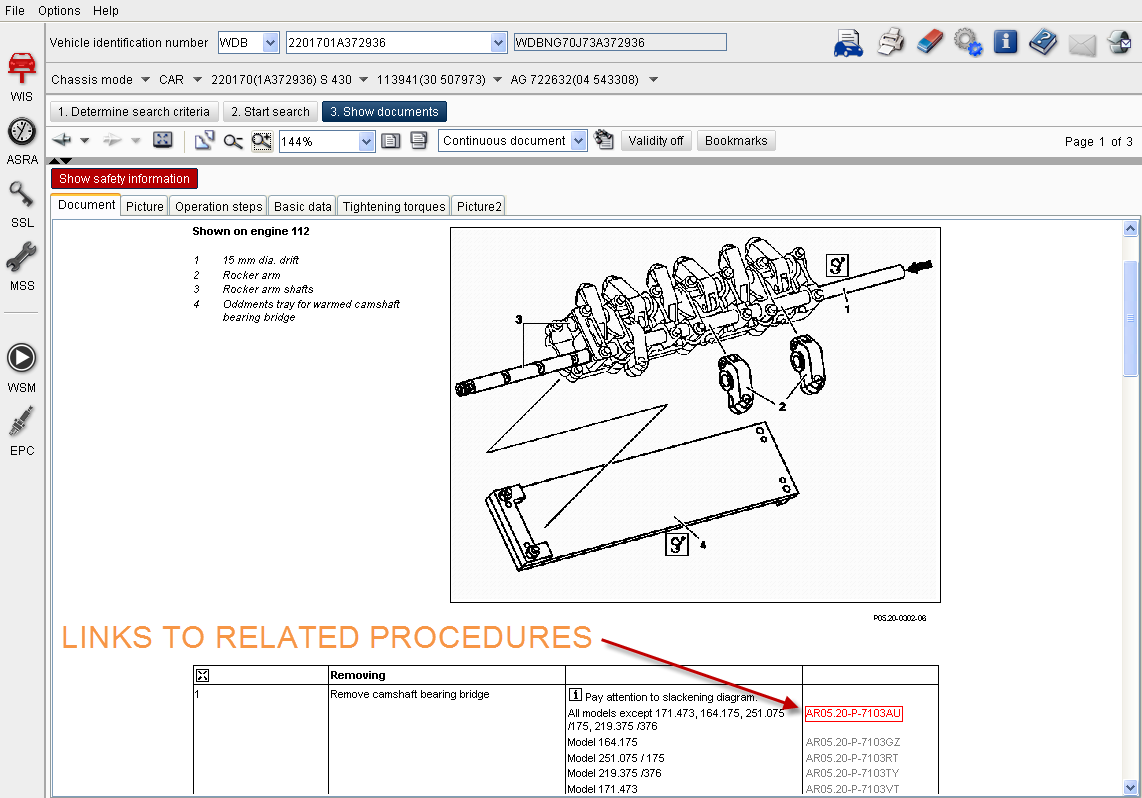Click the single page view icon

(x=391, y=141)
